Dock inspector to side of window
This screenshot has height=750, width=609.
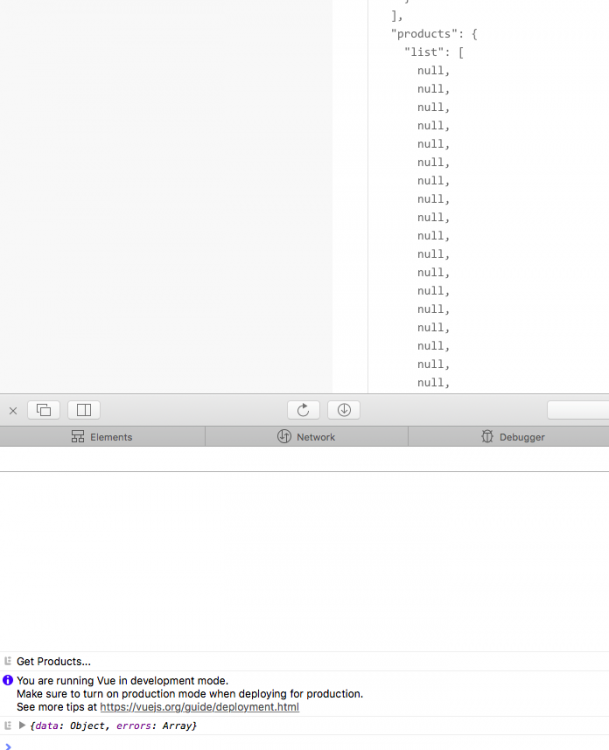[x=84, y=410]
